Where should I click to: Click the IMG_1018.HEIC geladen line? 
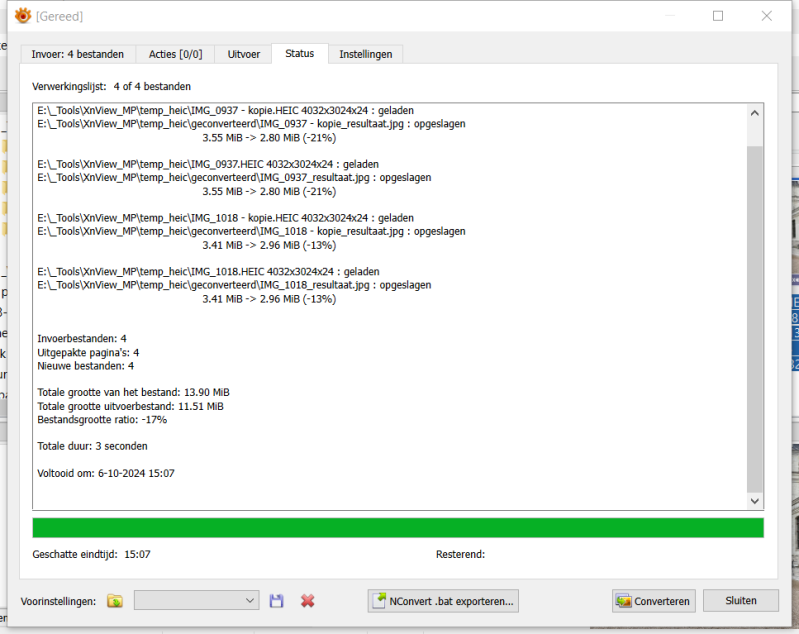click(208, 272)
